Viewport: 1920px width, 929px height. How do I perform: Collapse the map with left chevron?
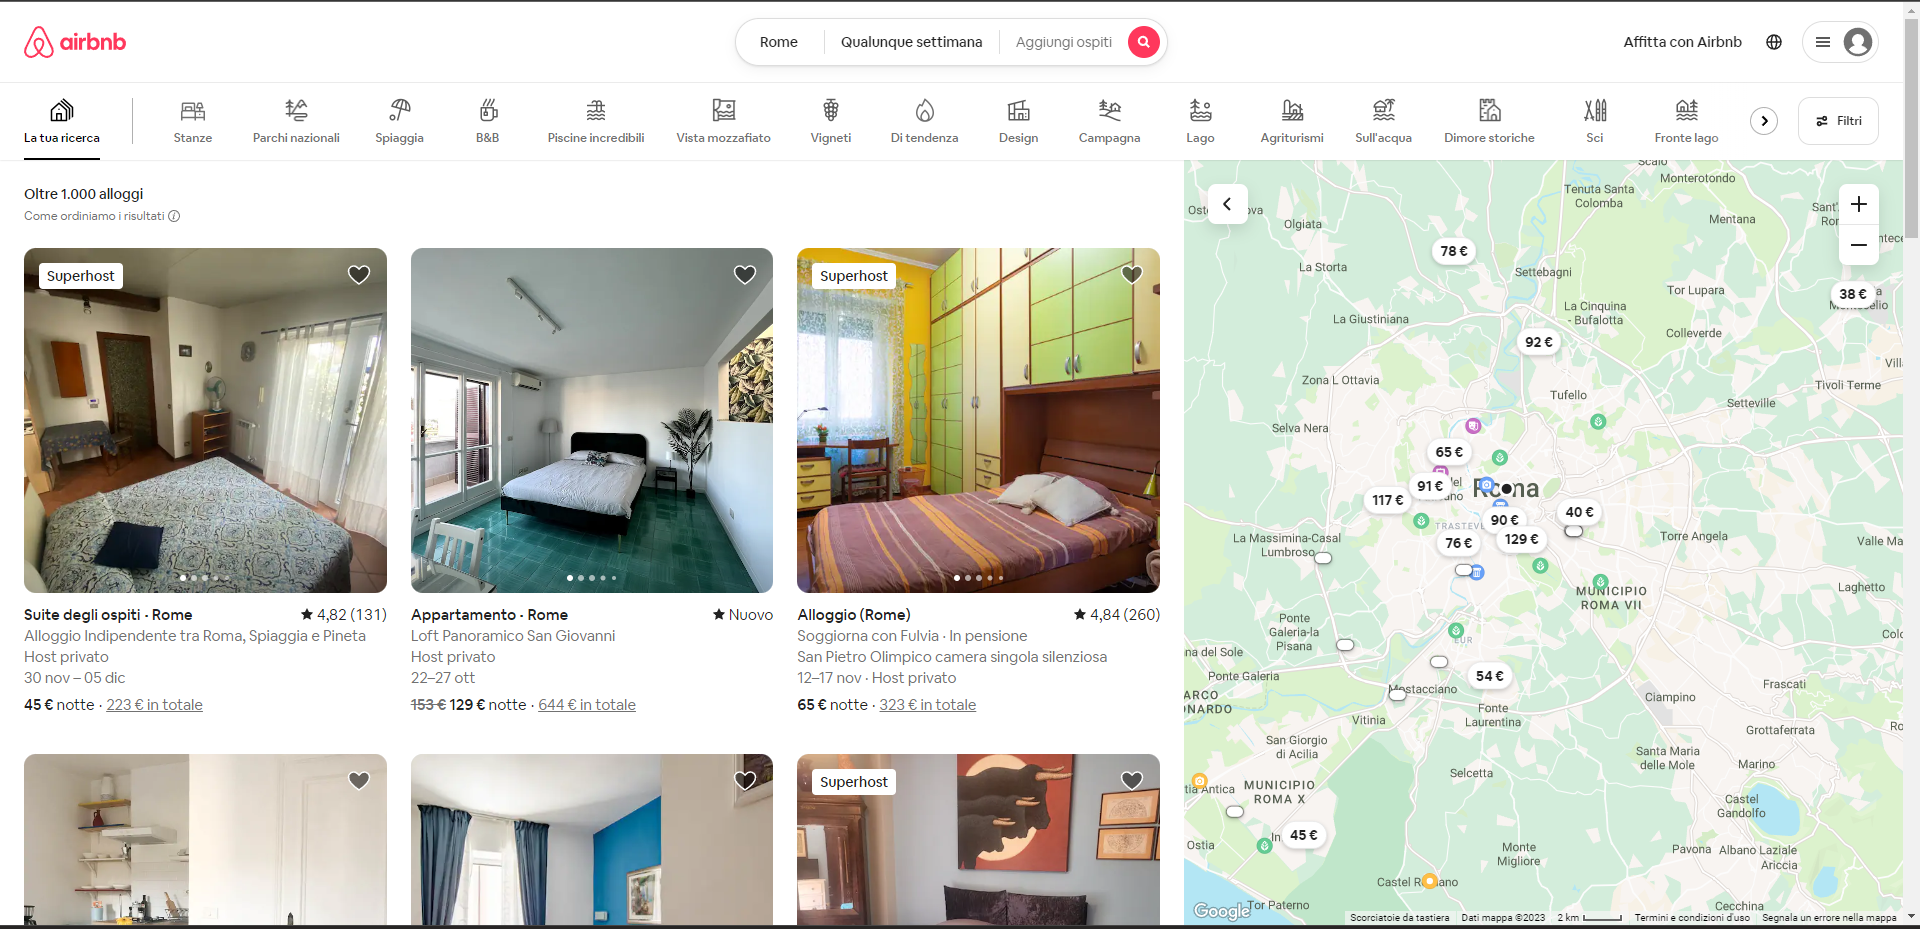click(x=1227, y=204)
